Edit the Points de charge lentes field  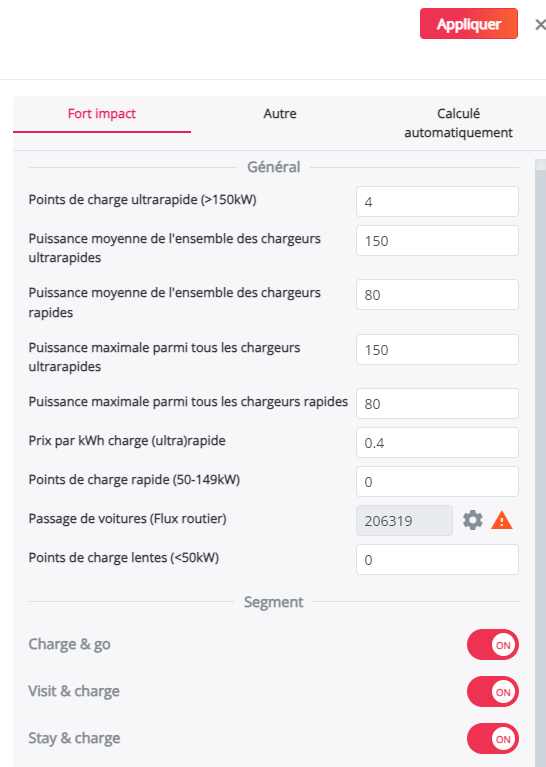click(x=437, y=560)
